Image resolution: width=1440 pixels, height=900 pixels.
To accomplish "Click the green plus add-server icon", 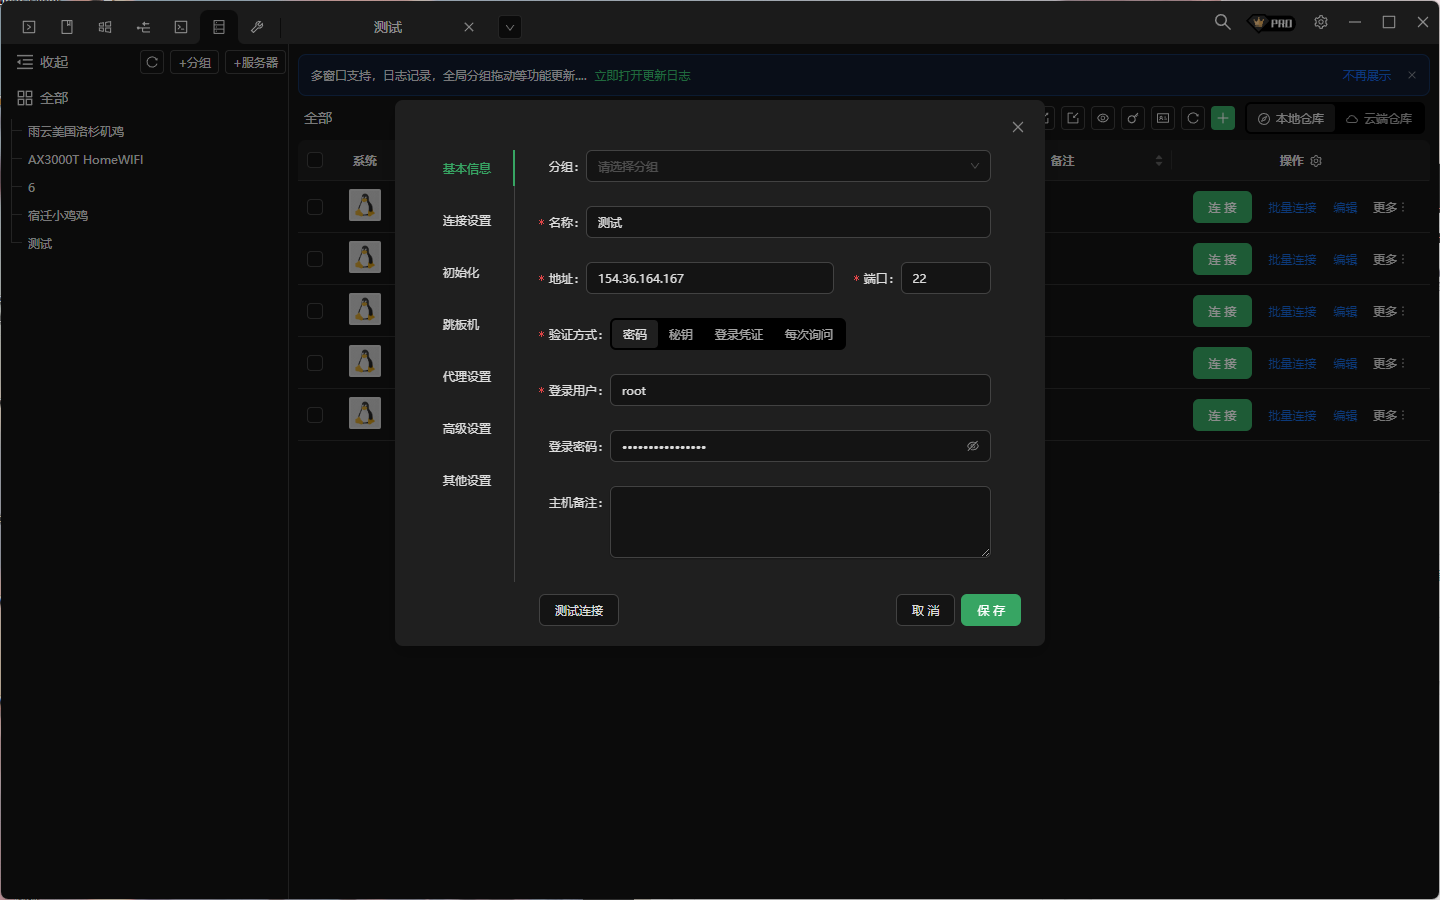I will click(1223, 118).
